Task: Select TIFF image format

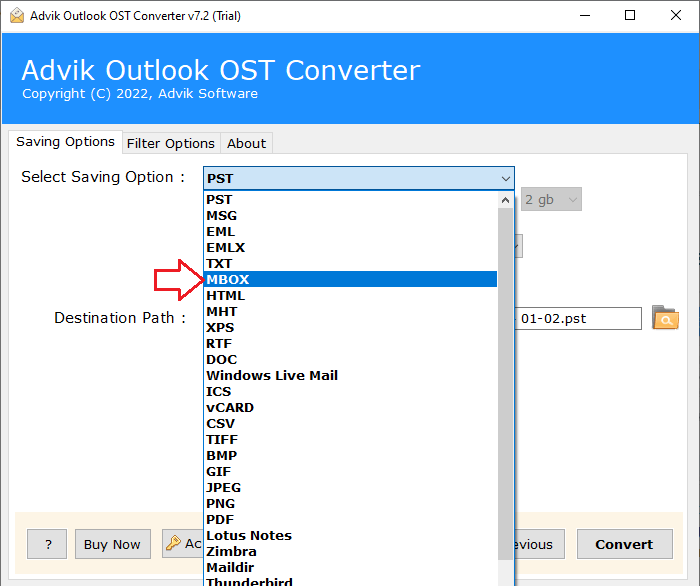Action: (x=350, y=440)
